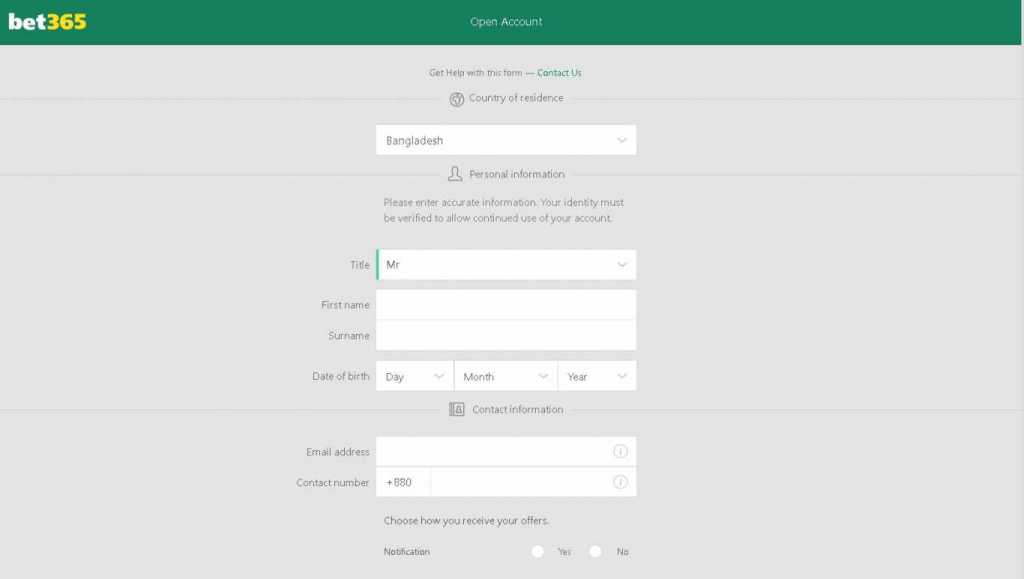
Task: Open the Bangladesh country dropdown
Action: click(506, 140)
